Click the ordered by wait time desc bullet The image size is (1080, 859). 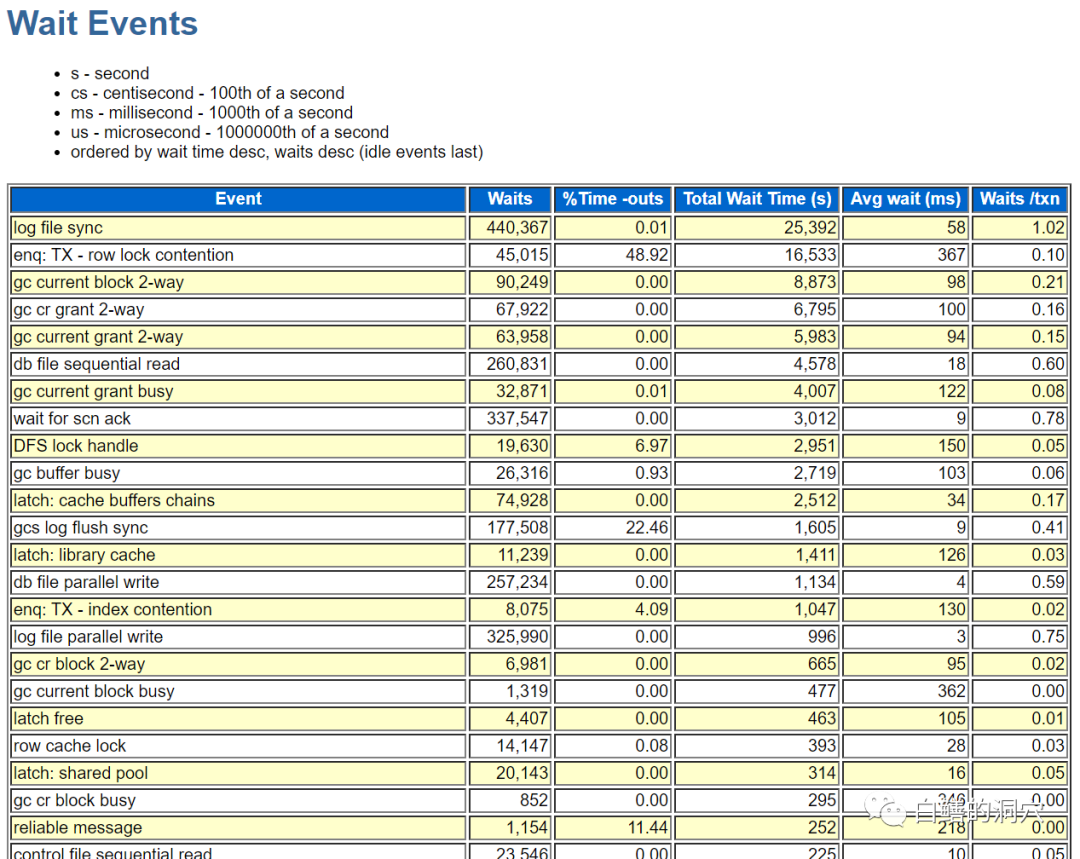[276, 152]
